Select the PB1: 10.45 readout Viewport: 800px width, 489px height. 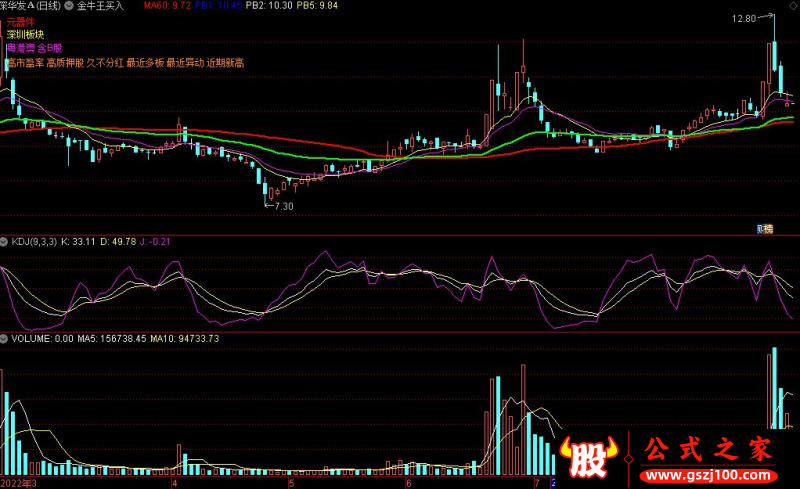tap(218, 6)
